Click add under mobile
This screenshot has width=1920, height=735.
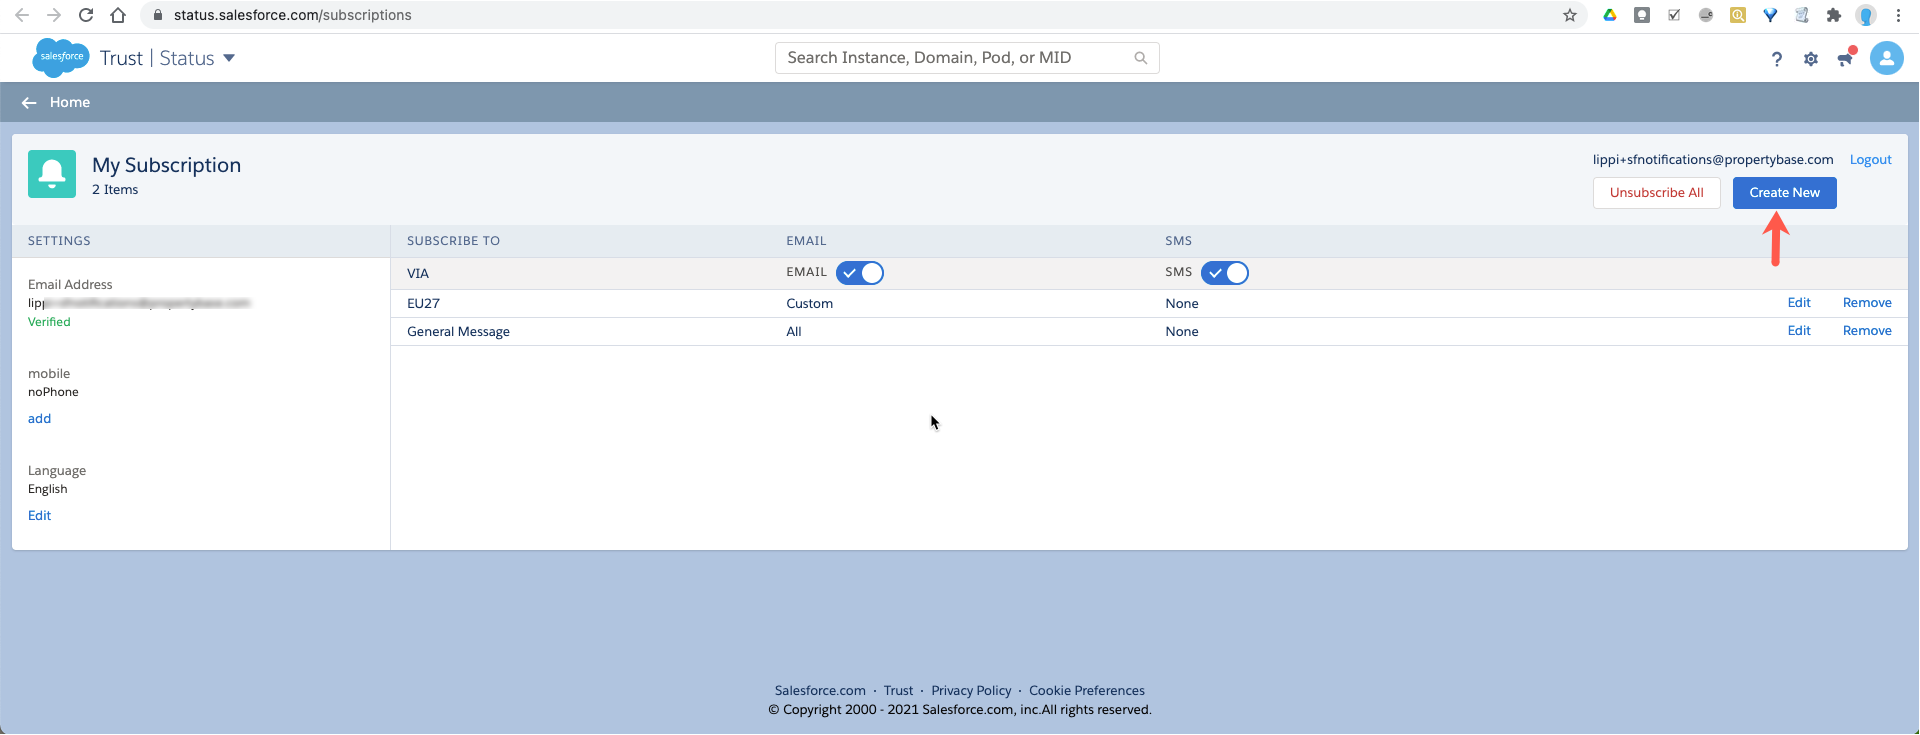(39, 419)
